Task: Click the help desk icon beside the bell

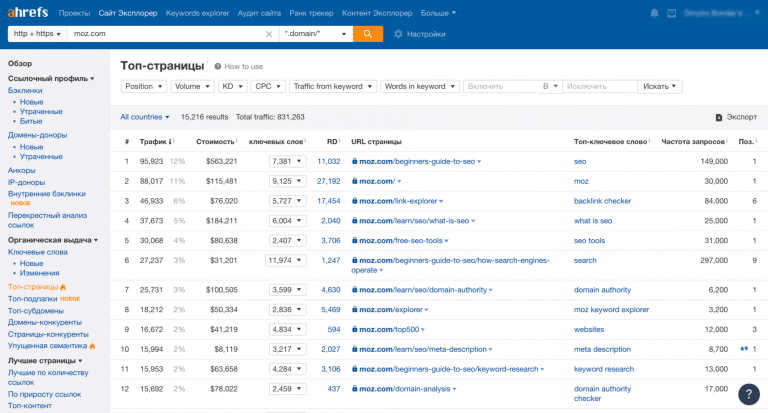Action: [672, 13]
